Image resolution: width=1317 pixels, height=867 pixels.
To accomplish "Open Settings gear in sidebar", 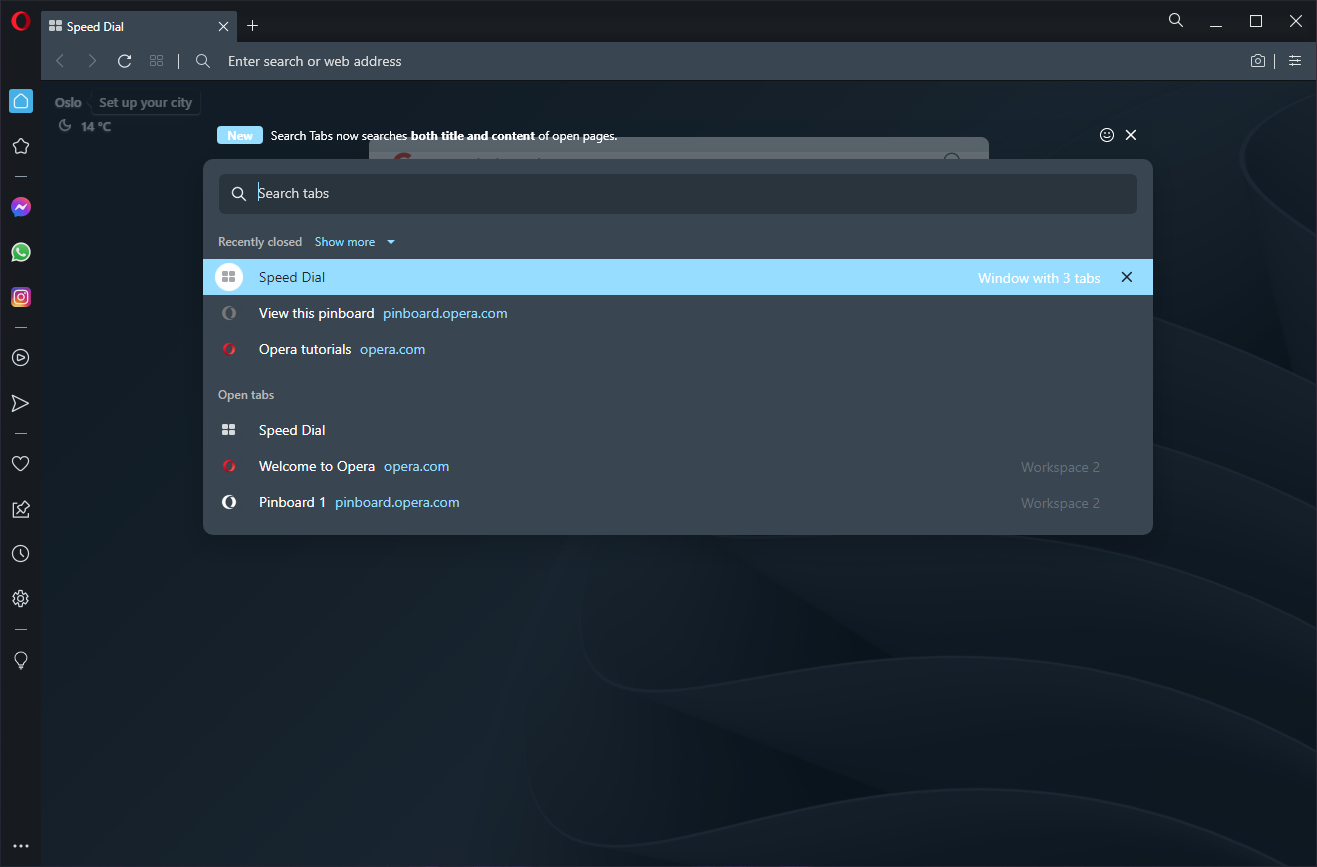I will [20, 599].
